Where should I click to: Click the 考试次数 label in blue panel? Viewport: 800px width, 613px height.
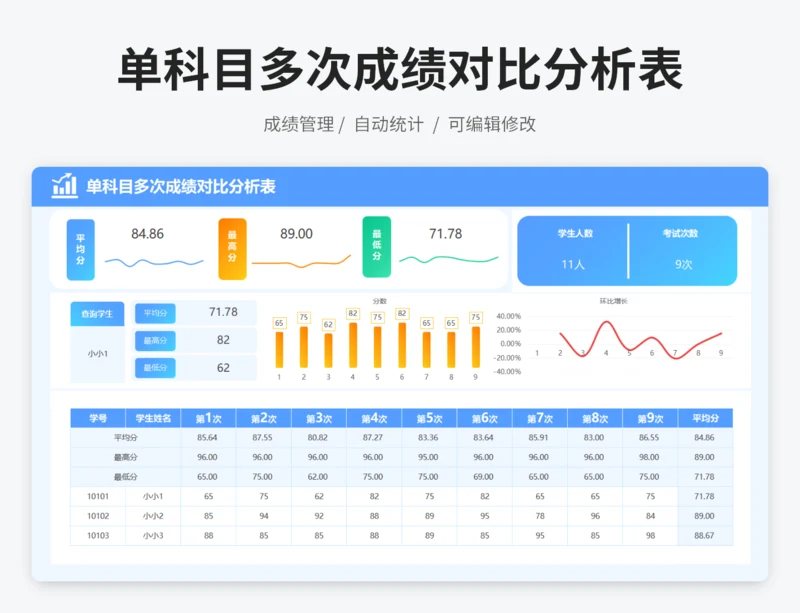pos(680,233)
